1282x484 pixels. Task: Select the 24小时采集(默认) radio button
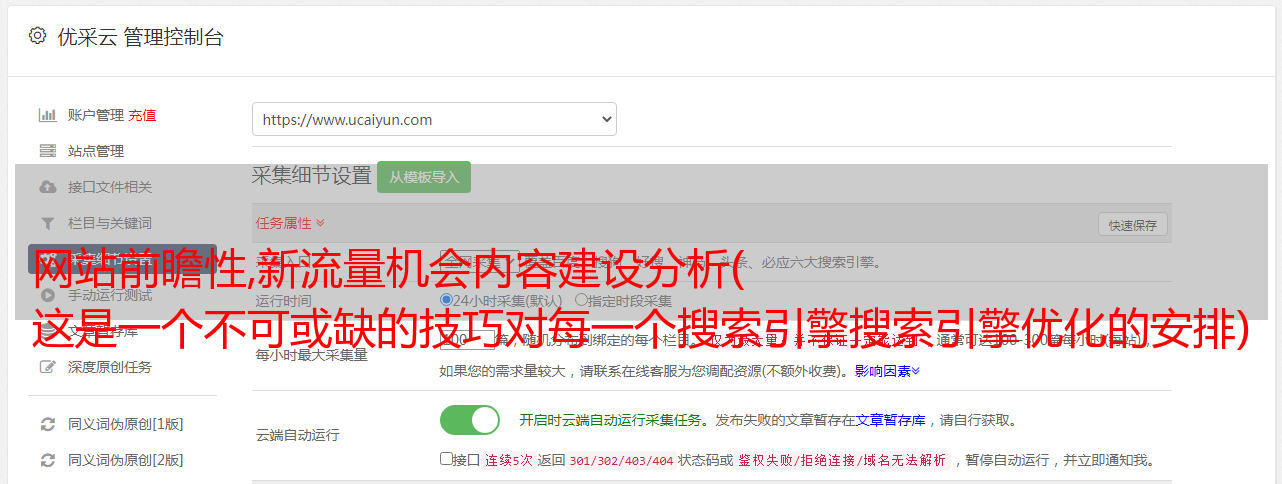446,300
